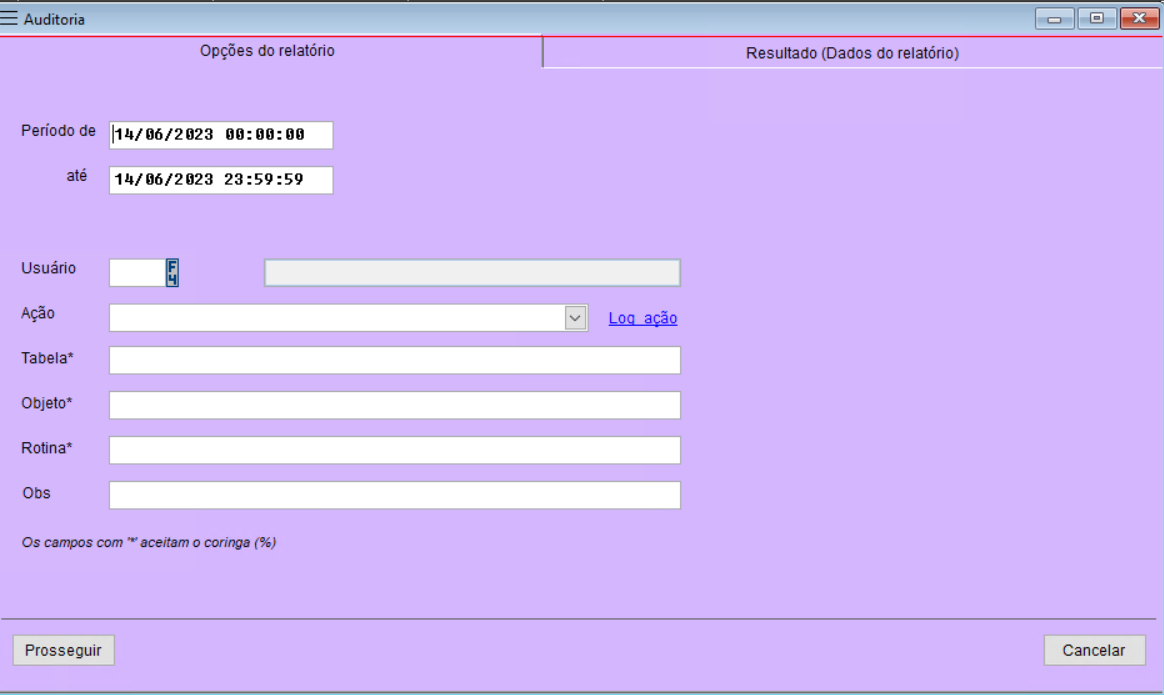Maximize the Auditoria window
This screenshot has width=1164, height=695.
[x=1096, y=19]
